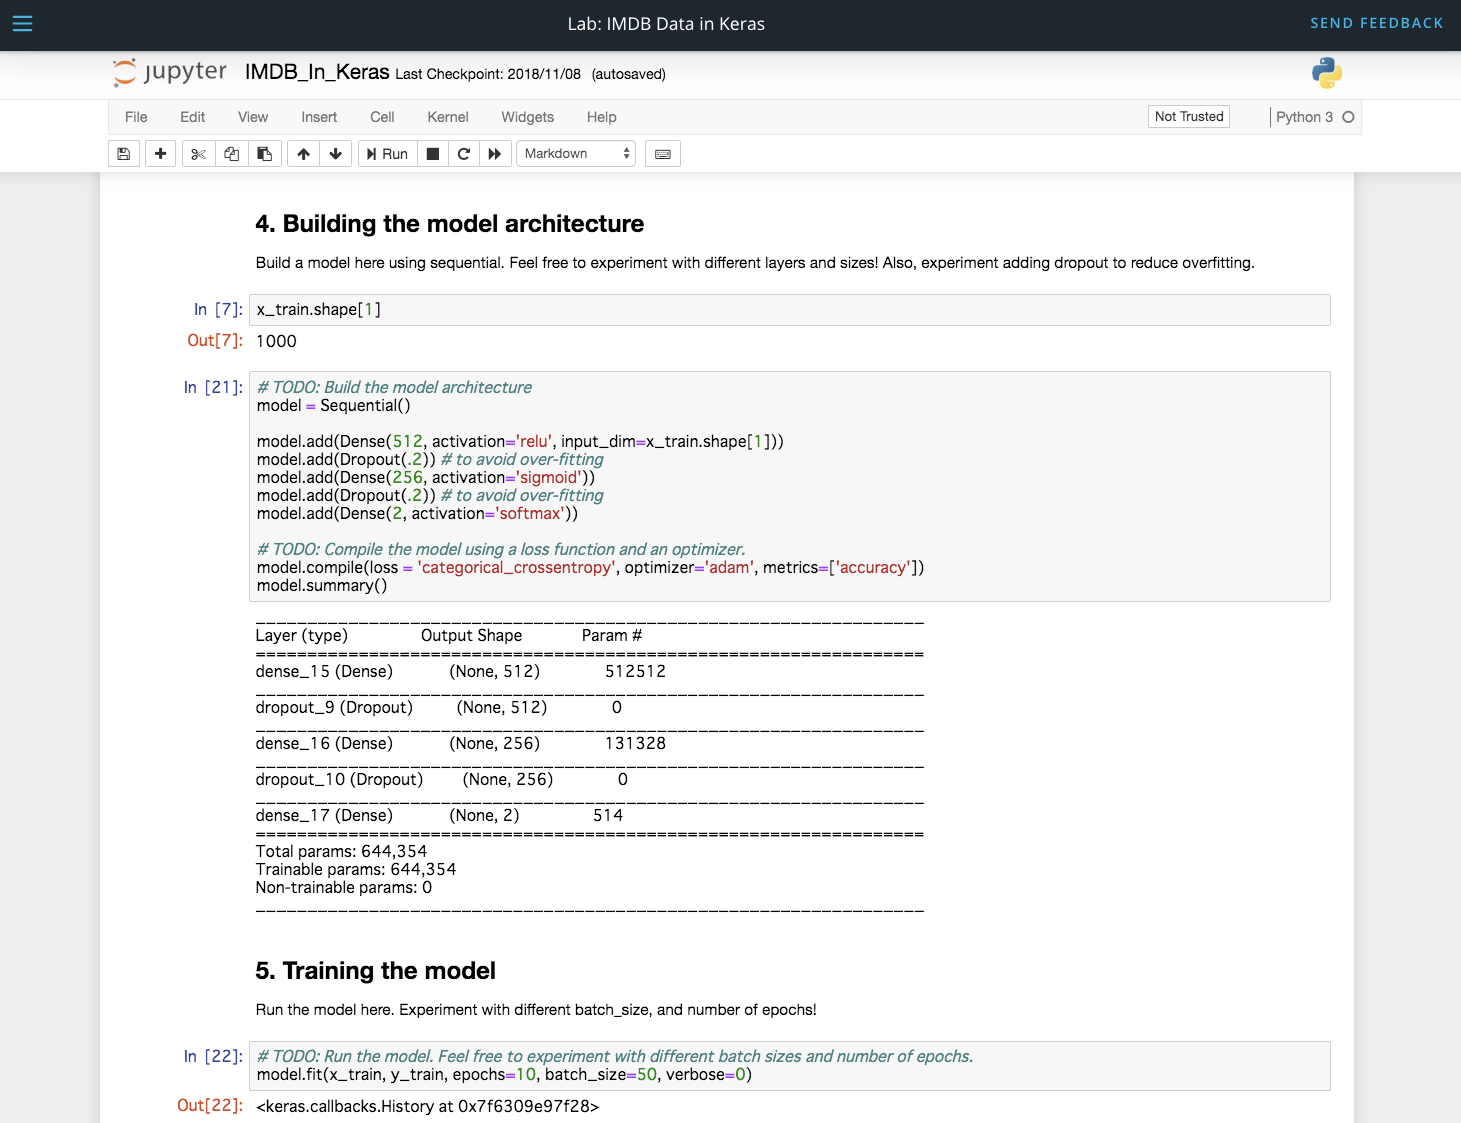The image size is (1461, 1123).
Task: Click the In [7] prompt
Action: tap(218, 310)
